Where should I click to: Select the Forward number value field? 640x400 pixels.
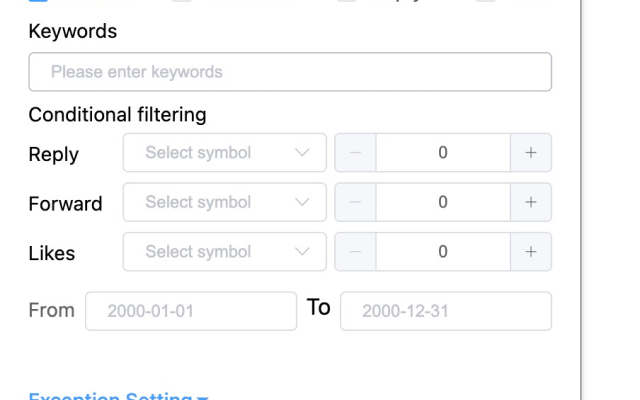click(x=443, y=202)
